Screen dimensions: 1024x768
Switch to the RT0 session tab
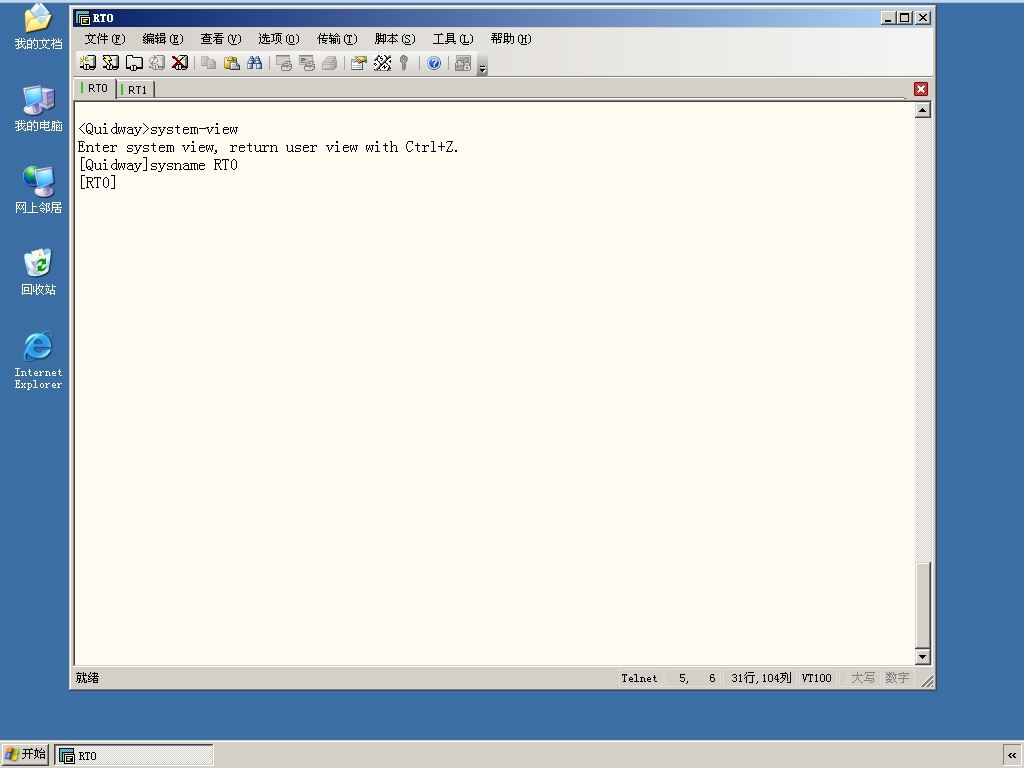point(95,88)
